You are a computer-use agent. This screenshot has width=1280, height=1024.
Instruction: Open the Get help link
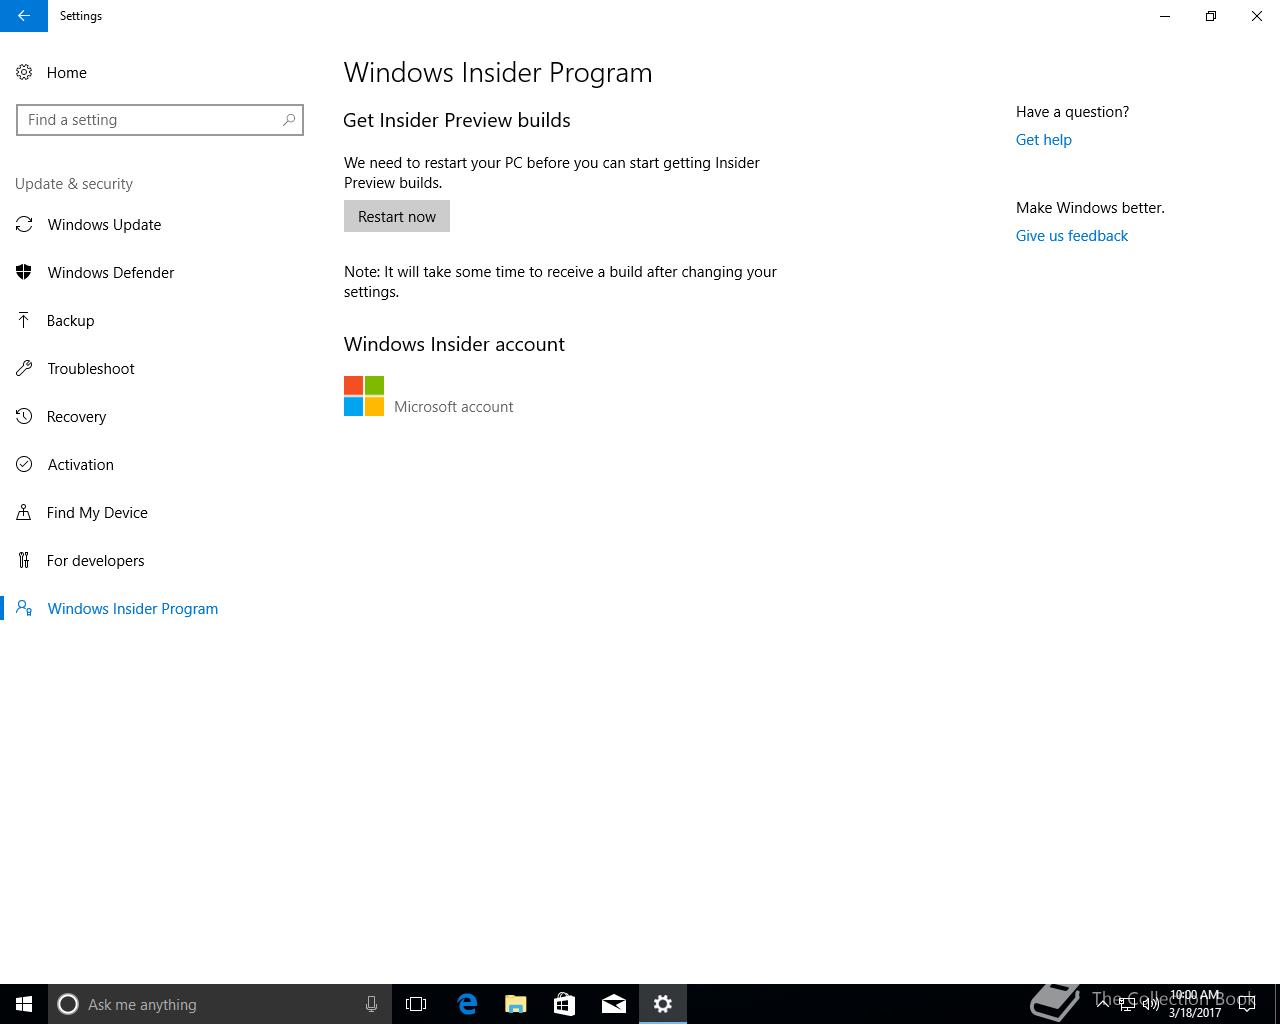tap(1043, 139)
